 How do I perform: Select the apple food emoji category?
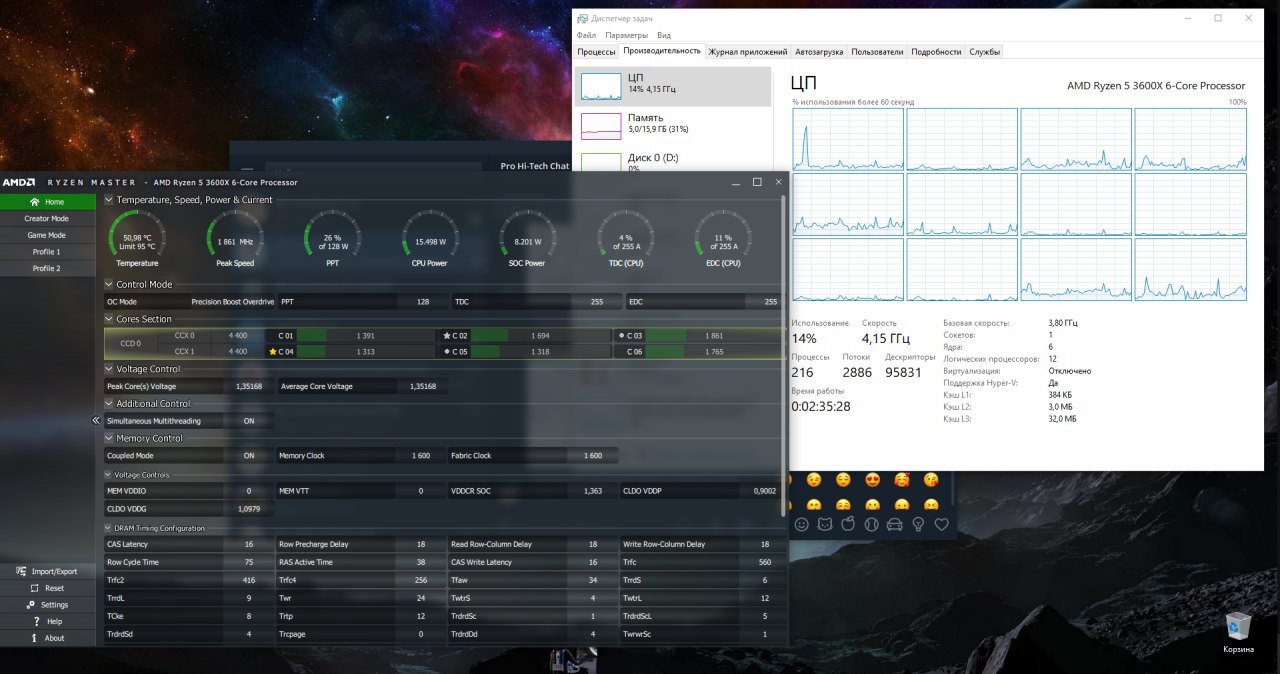pyautogui.click(x=848, y=524)
